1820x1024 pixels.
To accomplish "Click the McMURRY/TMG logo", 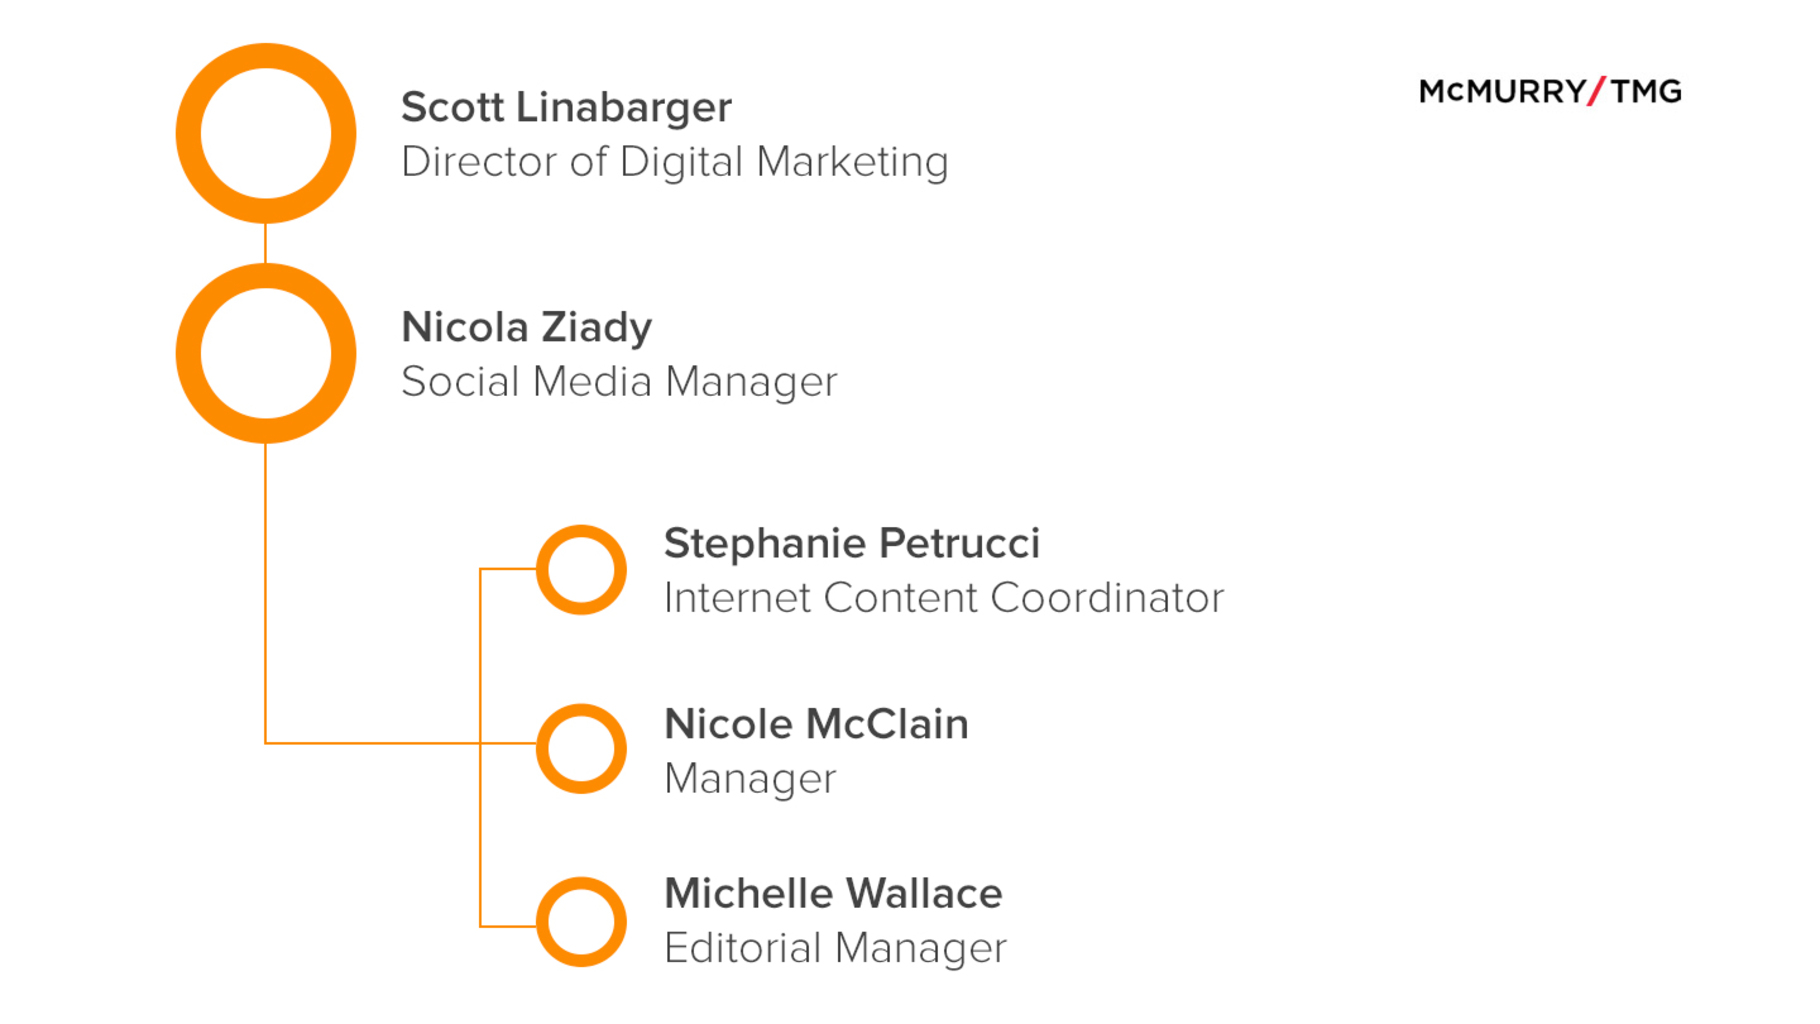I will click(x=1549, y=92).
